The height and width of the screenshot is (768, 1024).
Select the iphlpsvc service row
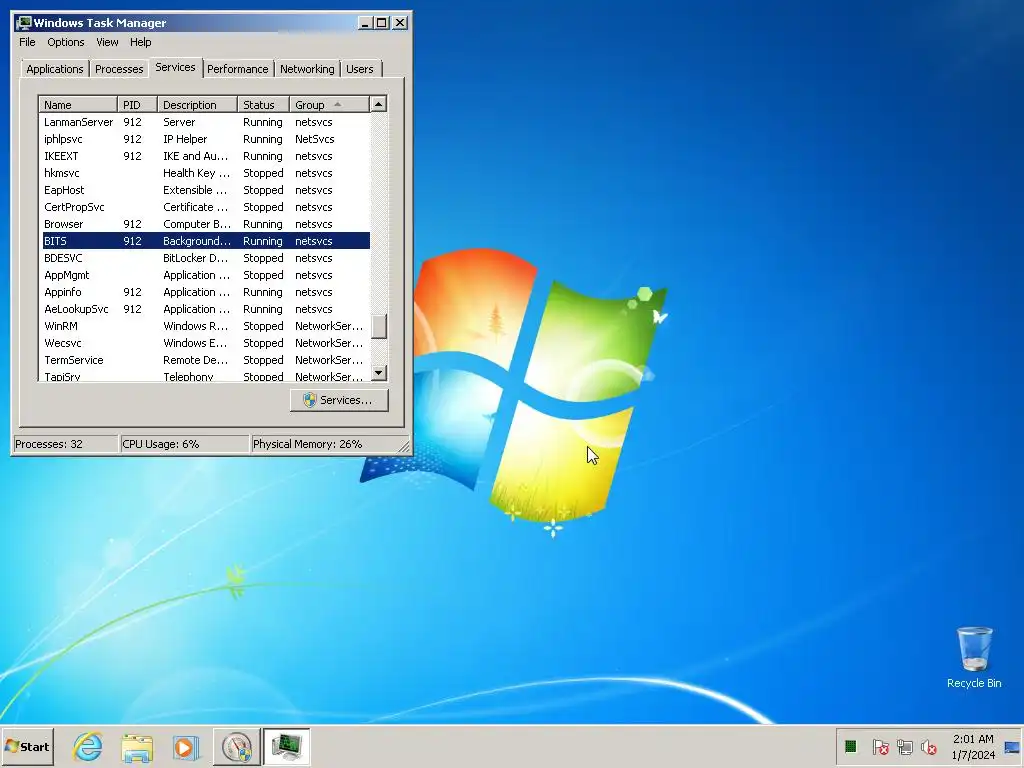click(206, 139)
